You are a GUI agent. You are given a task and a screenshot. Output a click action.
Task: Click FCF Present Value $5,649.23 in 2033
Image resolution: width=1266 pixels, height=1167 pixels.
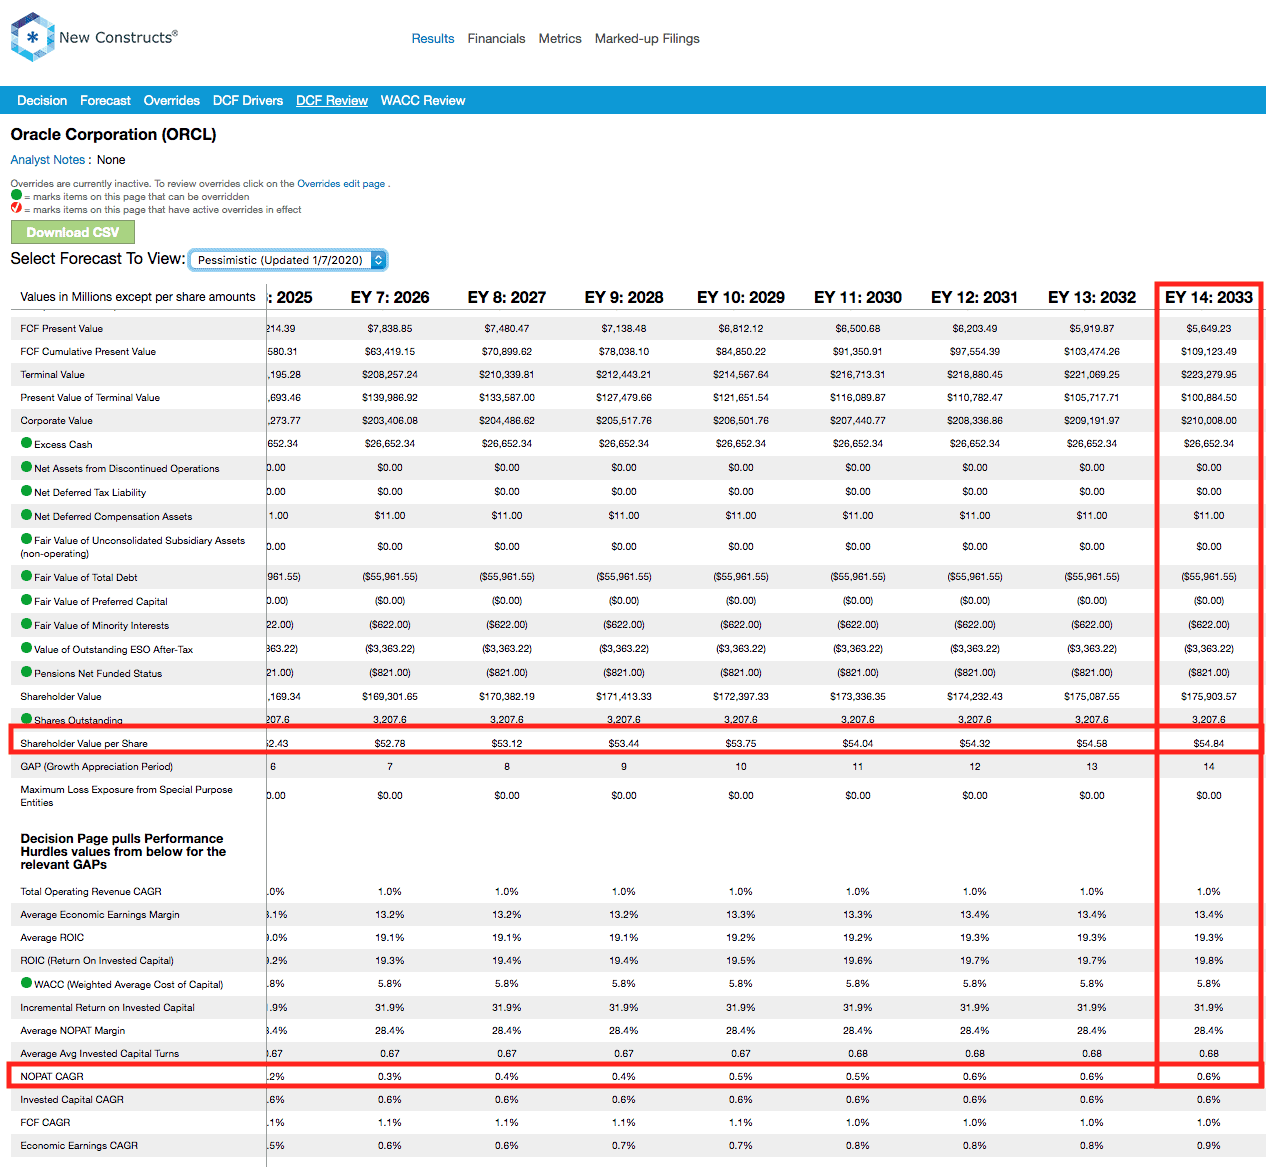tap(1208, 328)
